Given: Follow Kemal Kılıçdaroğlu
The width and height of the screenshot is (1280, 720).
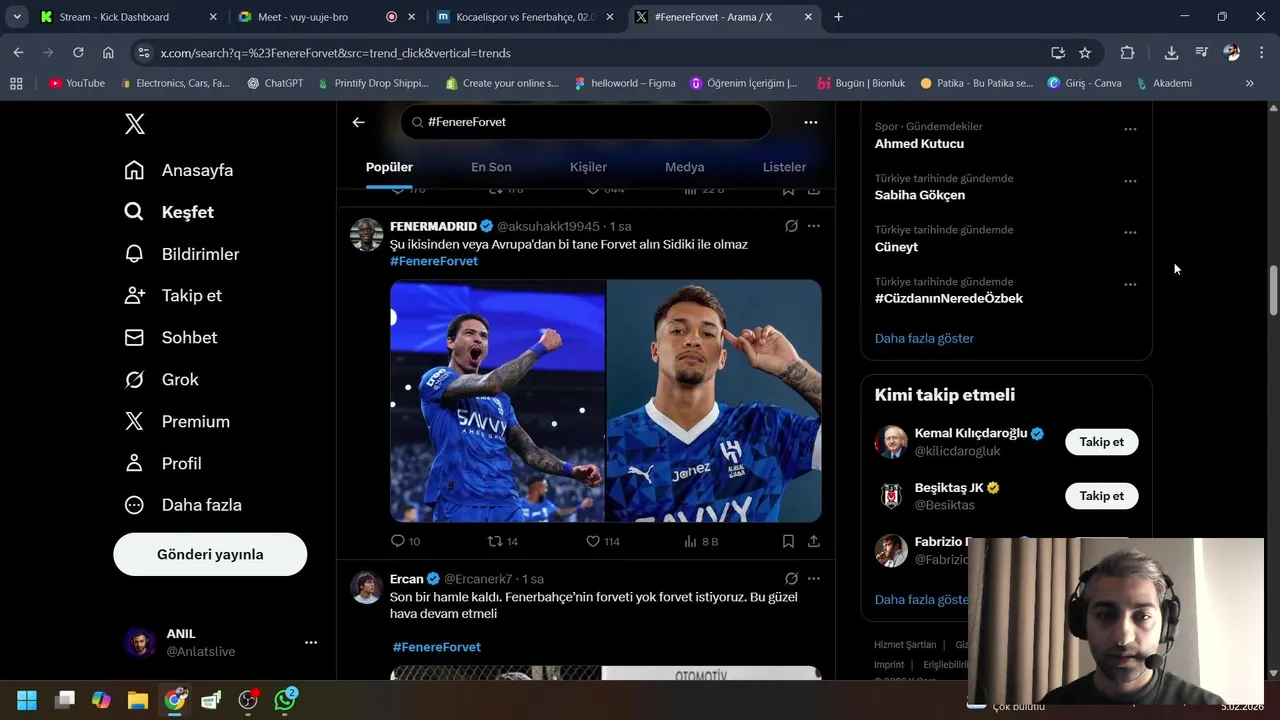Looking at the screenshot, I should [x=1101, y=442].
